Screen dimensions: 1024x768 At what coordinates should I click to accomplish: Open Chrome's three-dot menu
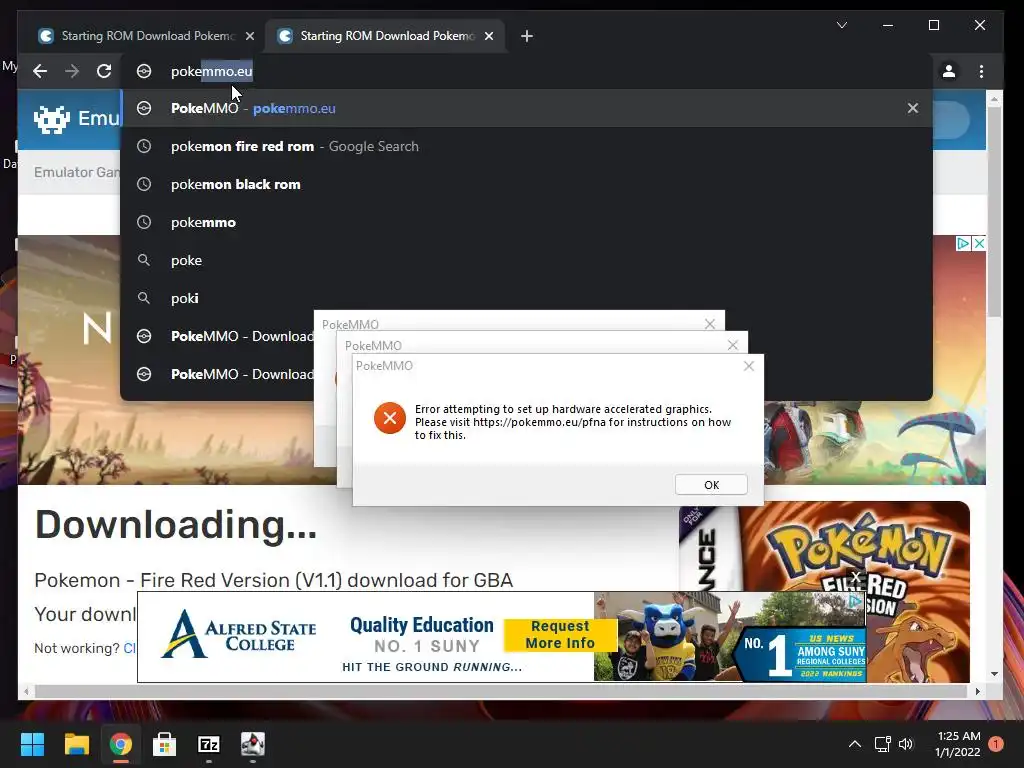pos(982,71)
